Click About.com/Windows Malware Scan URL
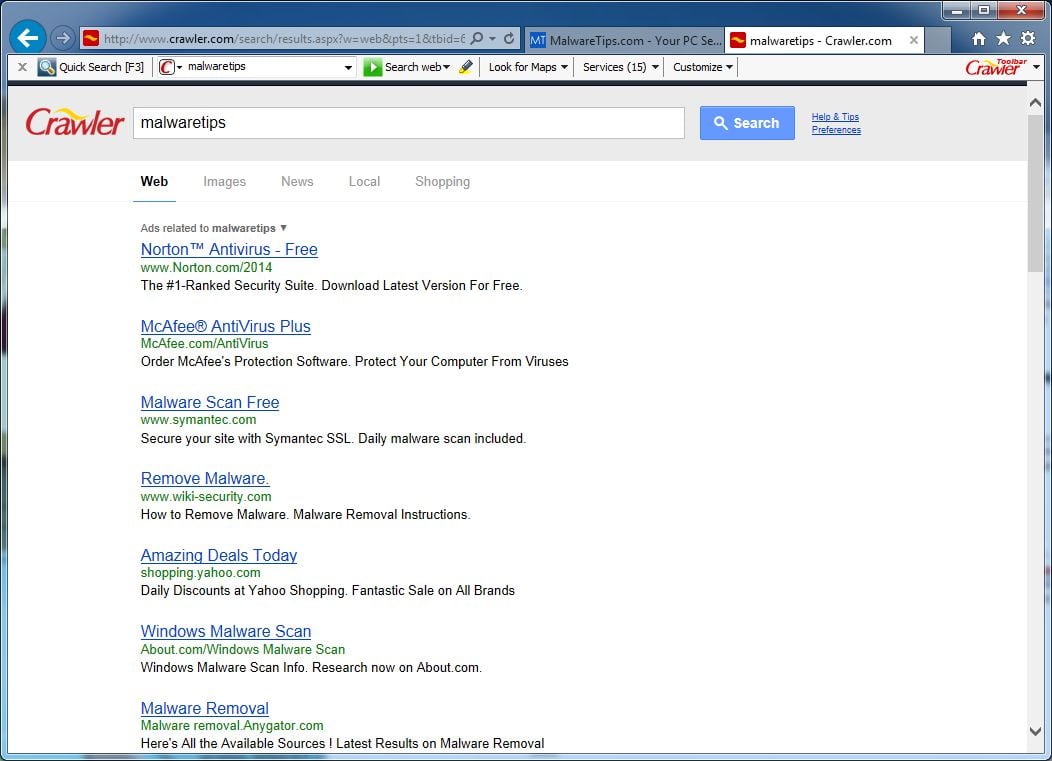Image resolution: width=1052 pixels, height=761 pixels. 242,649
